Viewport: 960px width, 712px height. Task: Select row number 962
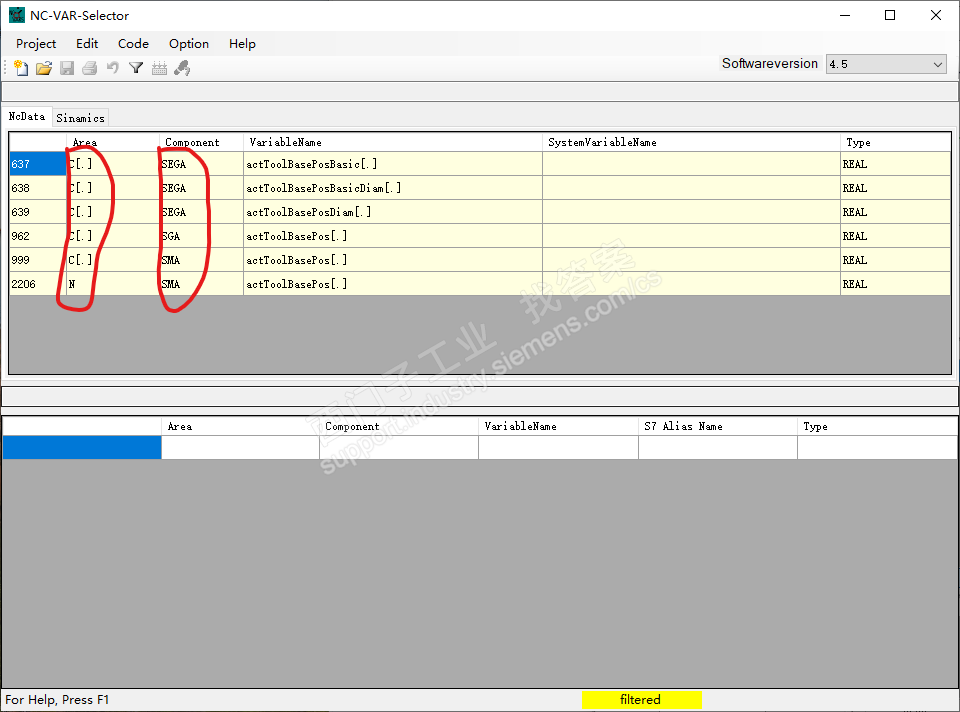coord(38,236)
